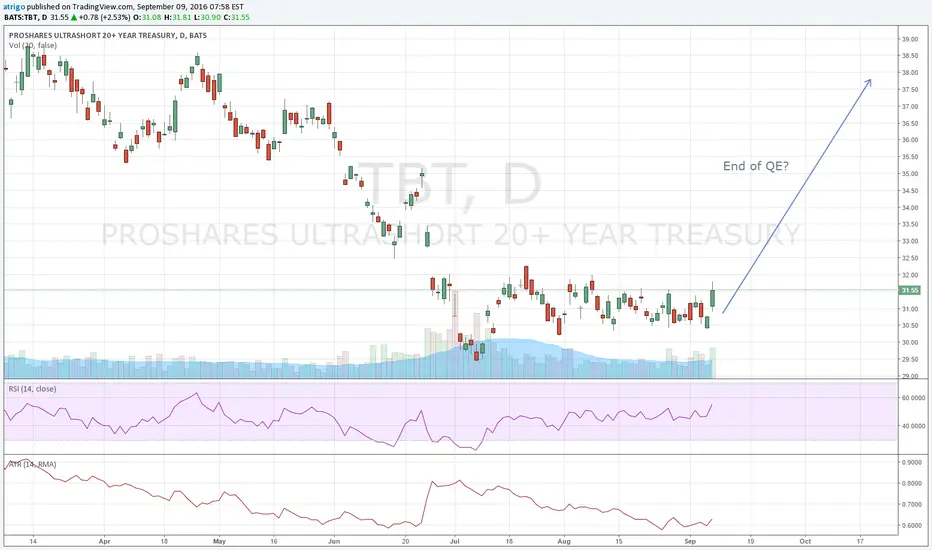Click the RSI 60.0000 scale label
Image resolution: width=932 pixels, height=550 pixels.
tap(913, 398)
